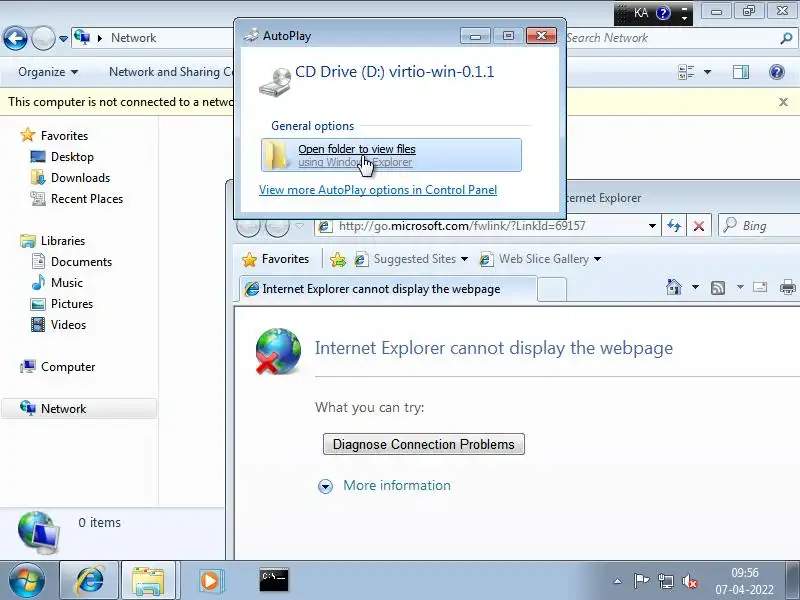Show hidden tray icons arrow
Image resolution: width=800 pixels, height=600 pixels.
(617, 581)
